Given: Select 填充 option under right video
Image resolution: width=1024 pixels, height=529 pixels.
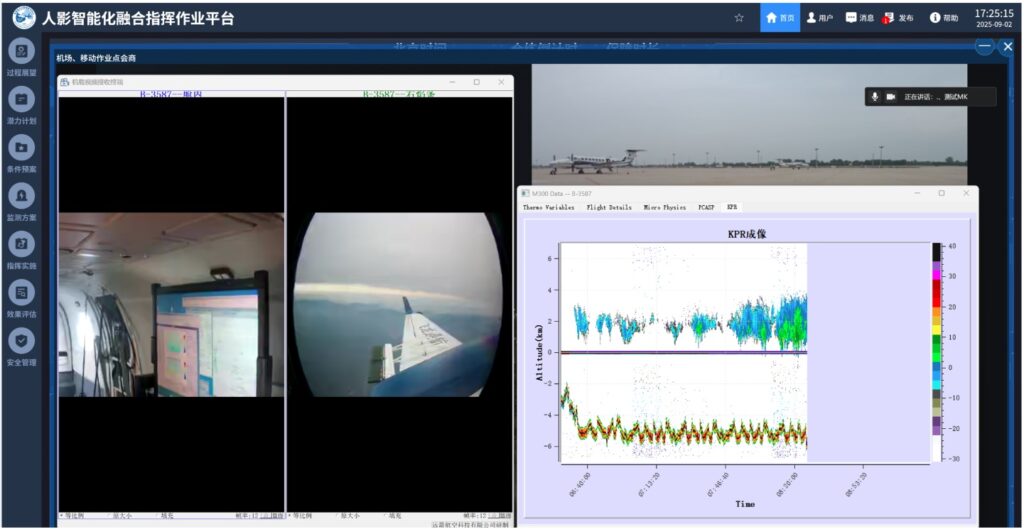Looking at the screenshot, I should click(x=392, y=516).
